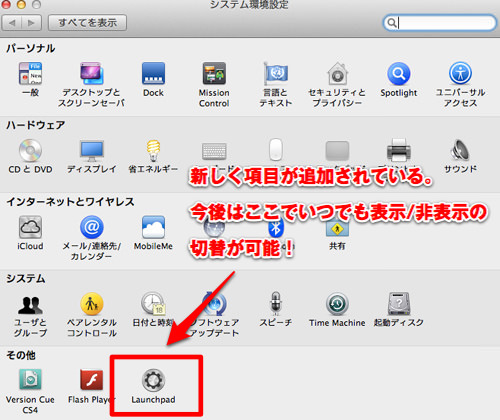Viewport: 500px width, 420px height.
Task: Click the red close window button
Action: click(6, 4)
